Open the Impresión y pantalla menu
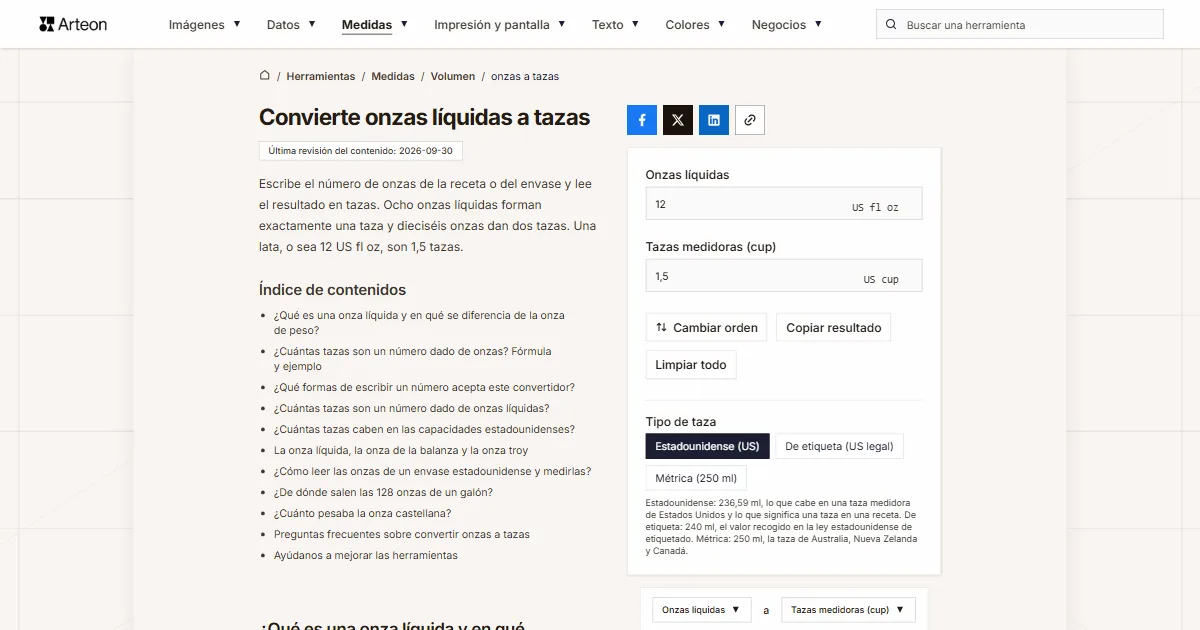The height and width of the screenshot is (630, 1200). pos(500,24)
